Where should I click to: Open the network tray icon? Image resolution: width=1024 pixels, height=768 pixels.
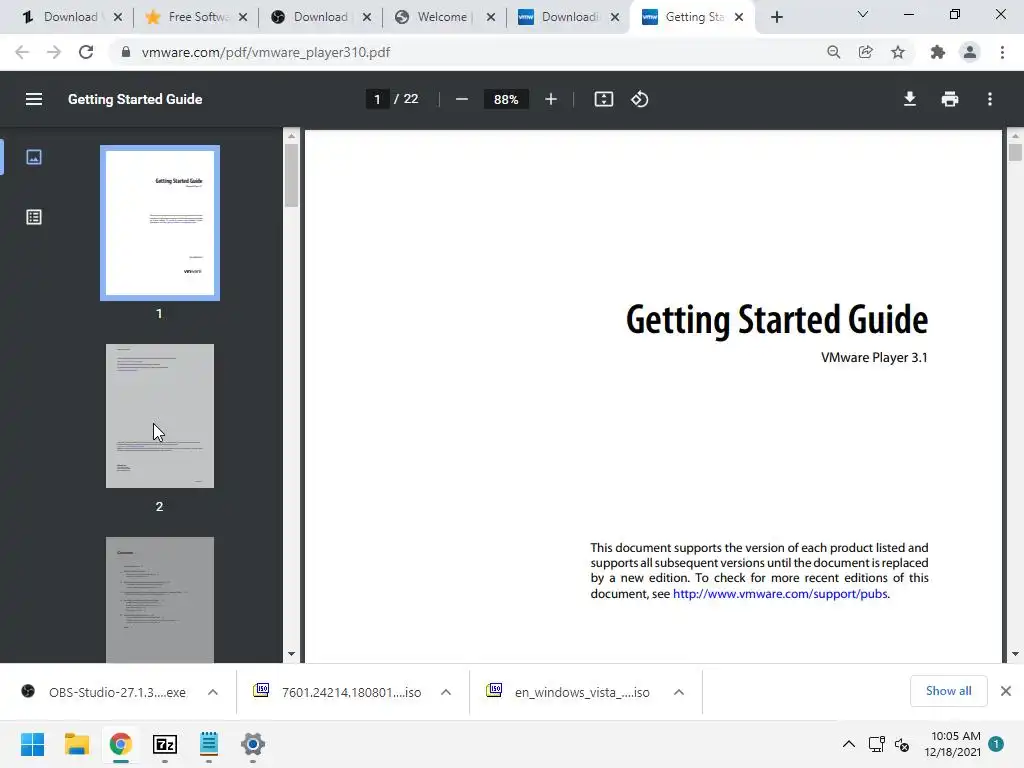(x=876, y=744)
